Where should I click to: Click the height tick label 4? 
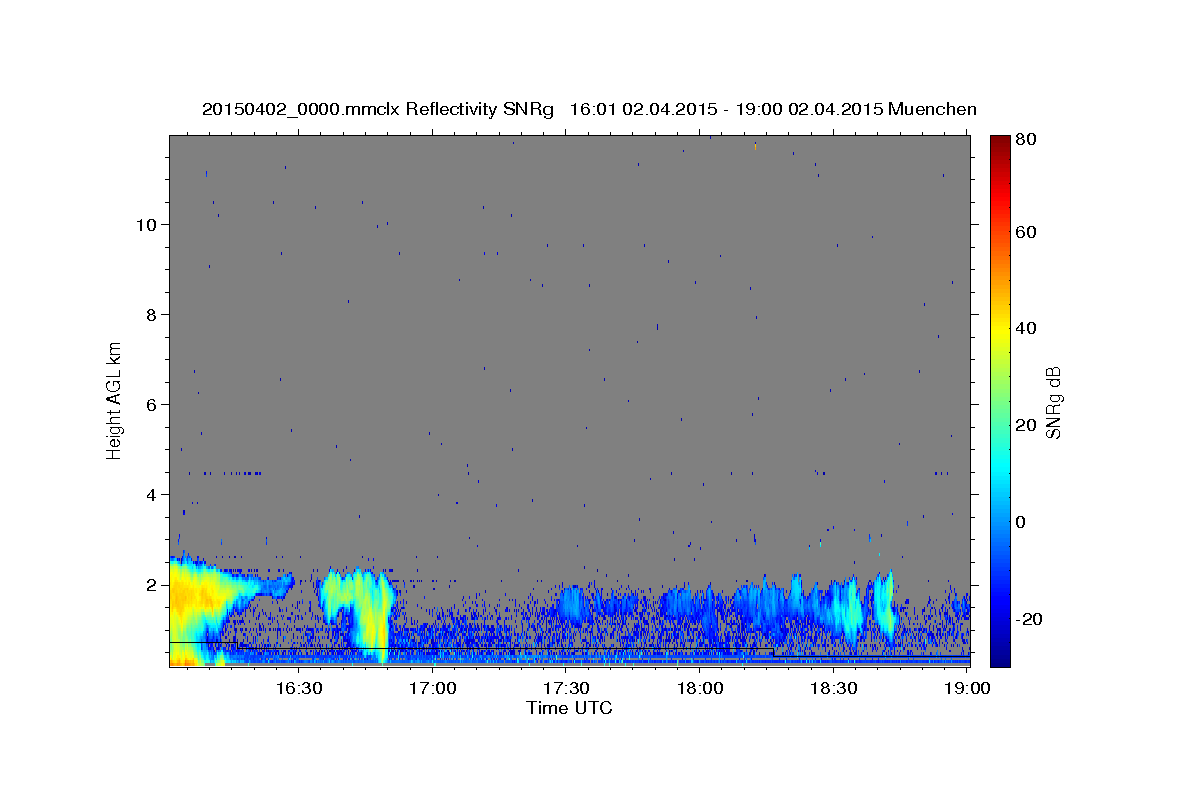pyautogui.click(x=151, y=494)
